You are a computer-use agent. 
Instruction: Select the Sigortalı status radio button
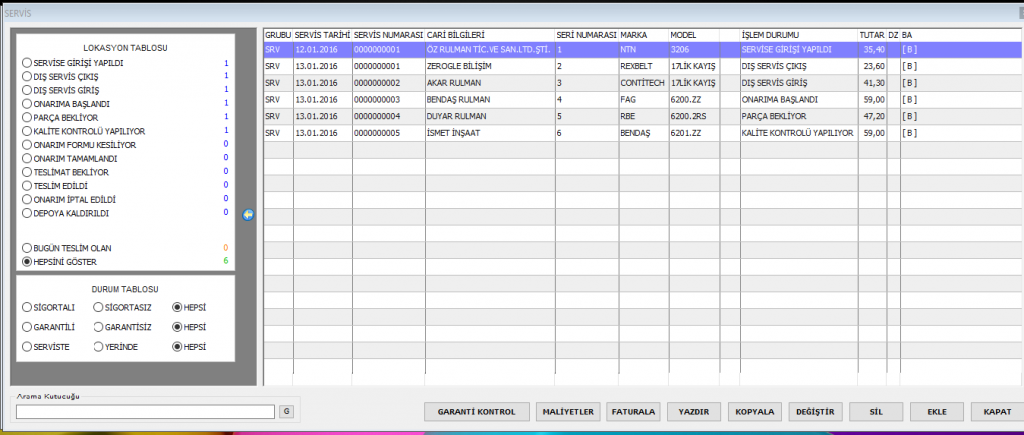click(27, 307)
